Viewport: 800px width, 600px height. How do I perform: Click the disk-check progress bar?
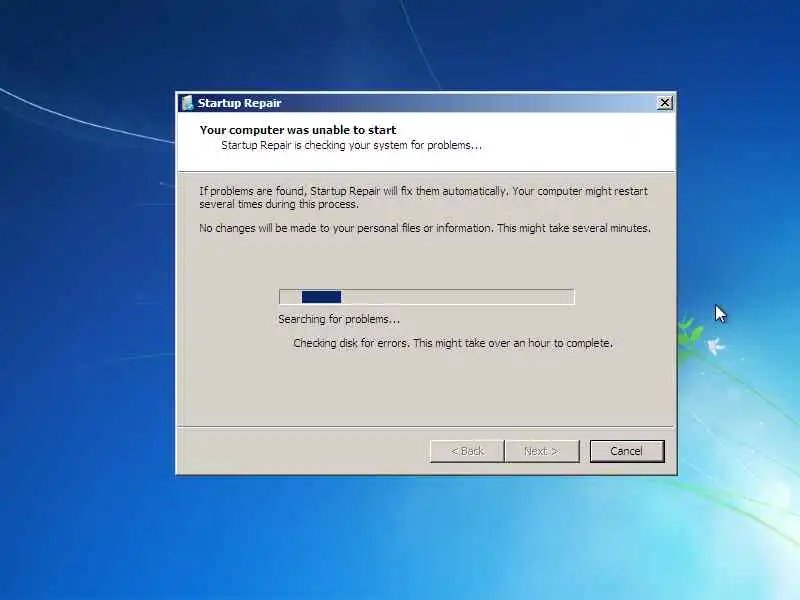coord(427,297)
